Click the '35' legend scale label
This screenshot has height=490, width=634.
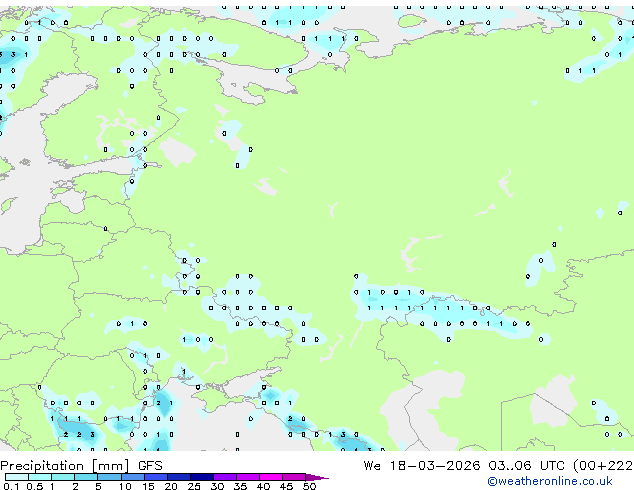(240, 486)
